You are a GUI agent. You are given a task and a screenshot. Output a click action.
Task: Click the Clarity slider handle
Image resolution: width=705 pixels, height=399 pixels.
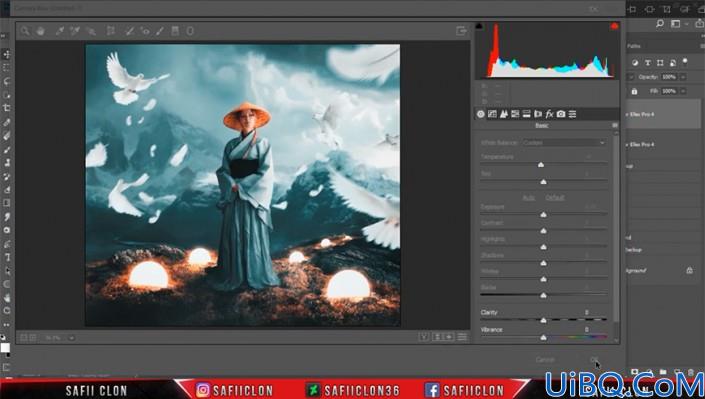click(543, 320)
